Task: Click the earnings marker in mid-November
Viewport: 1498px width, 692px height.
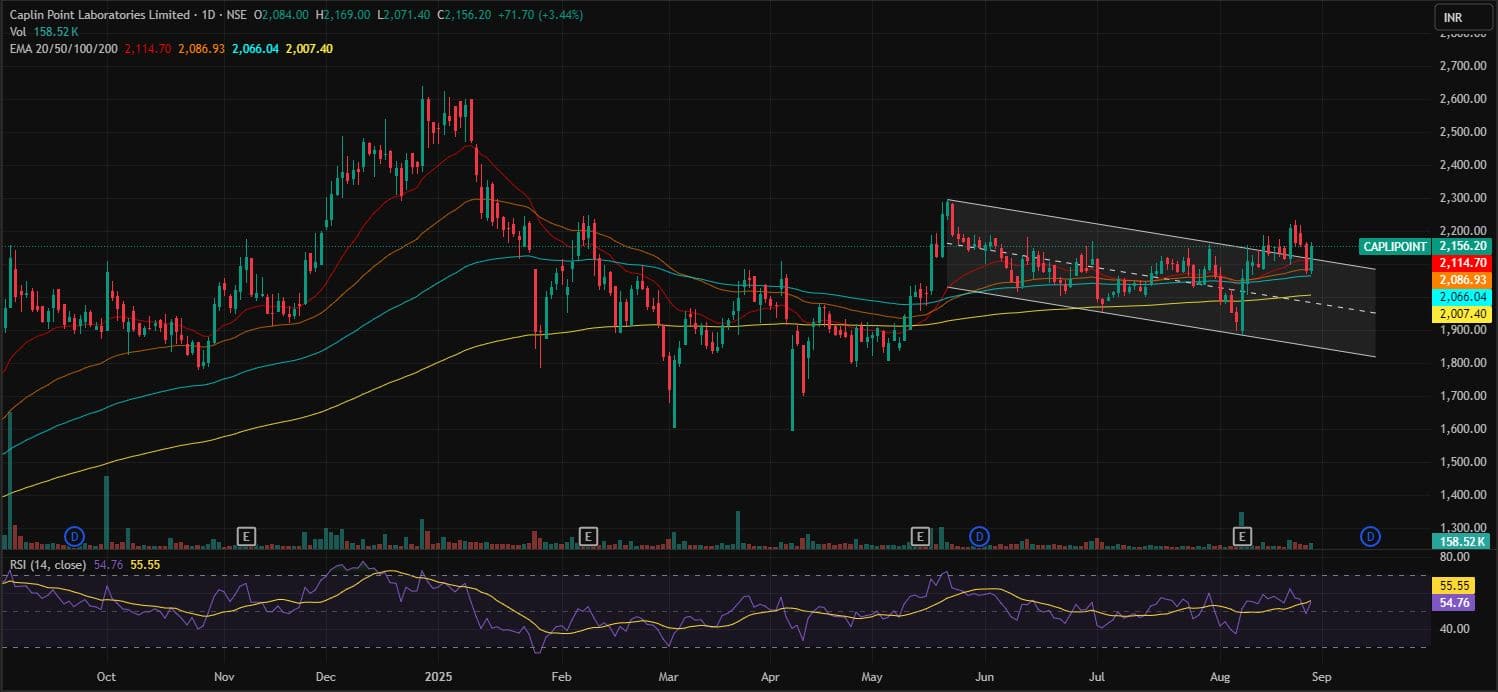Action: [x=246, y=537]
